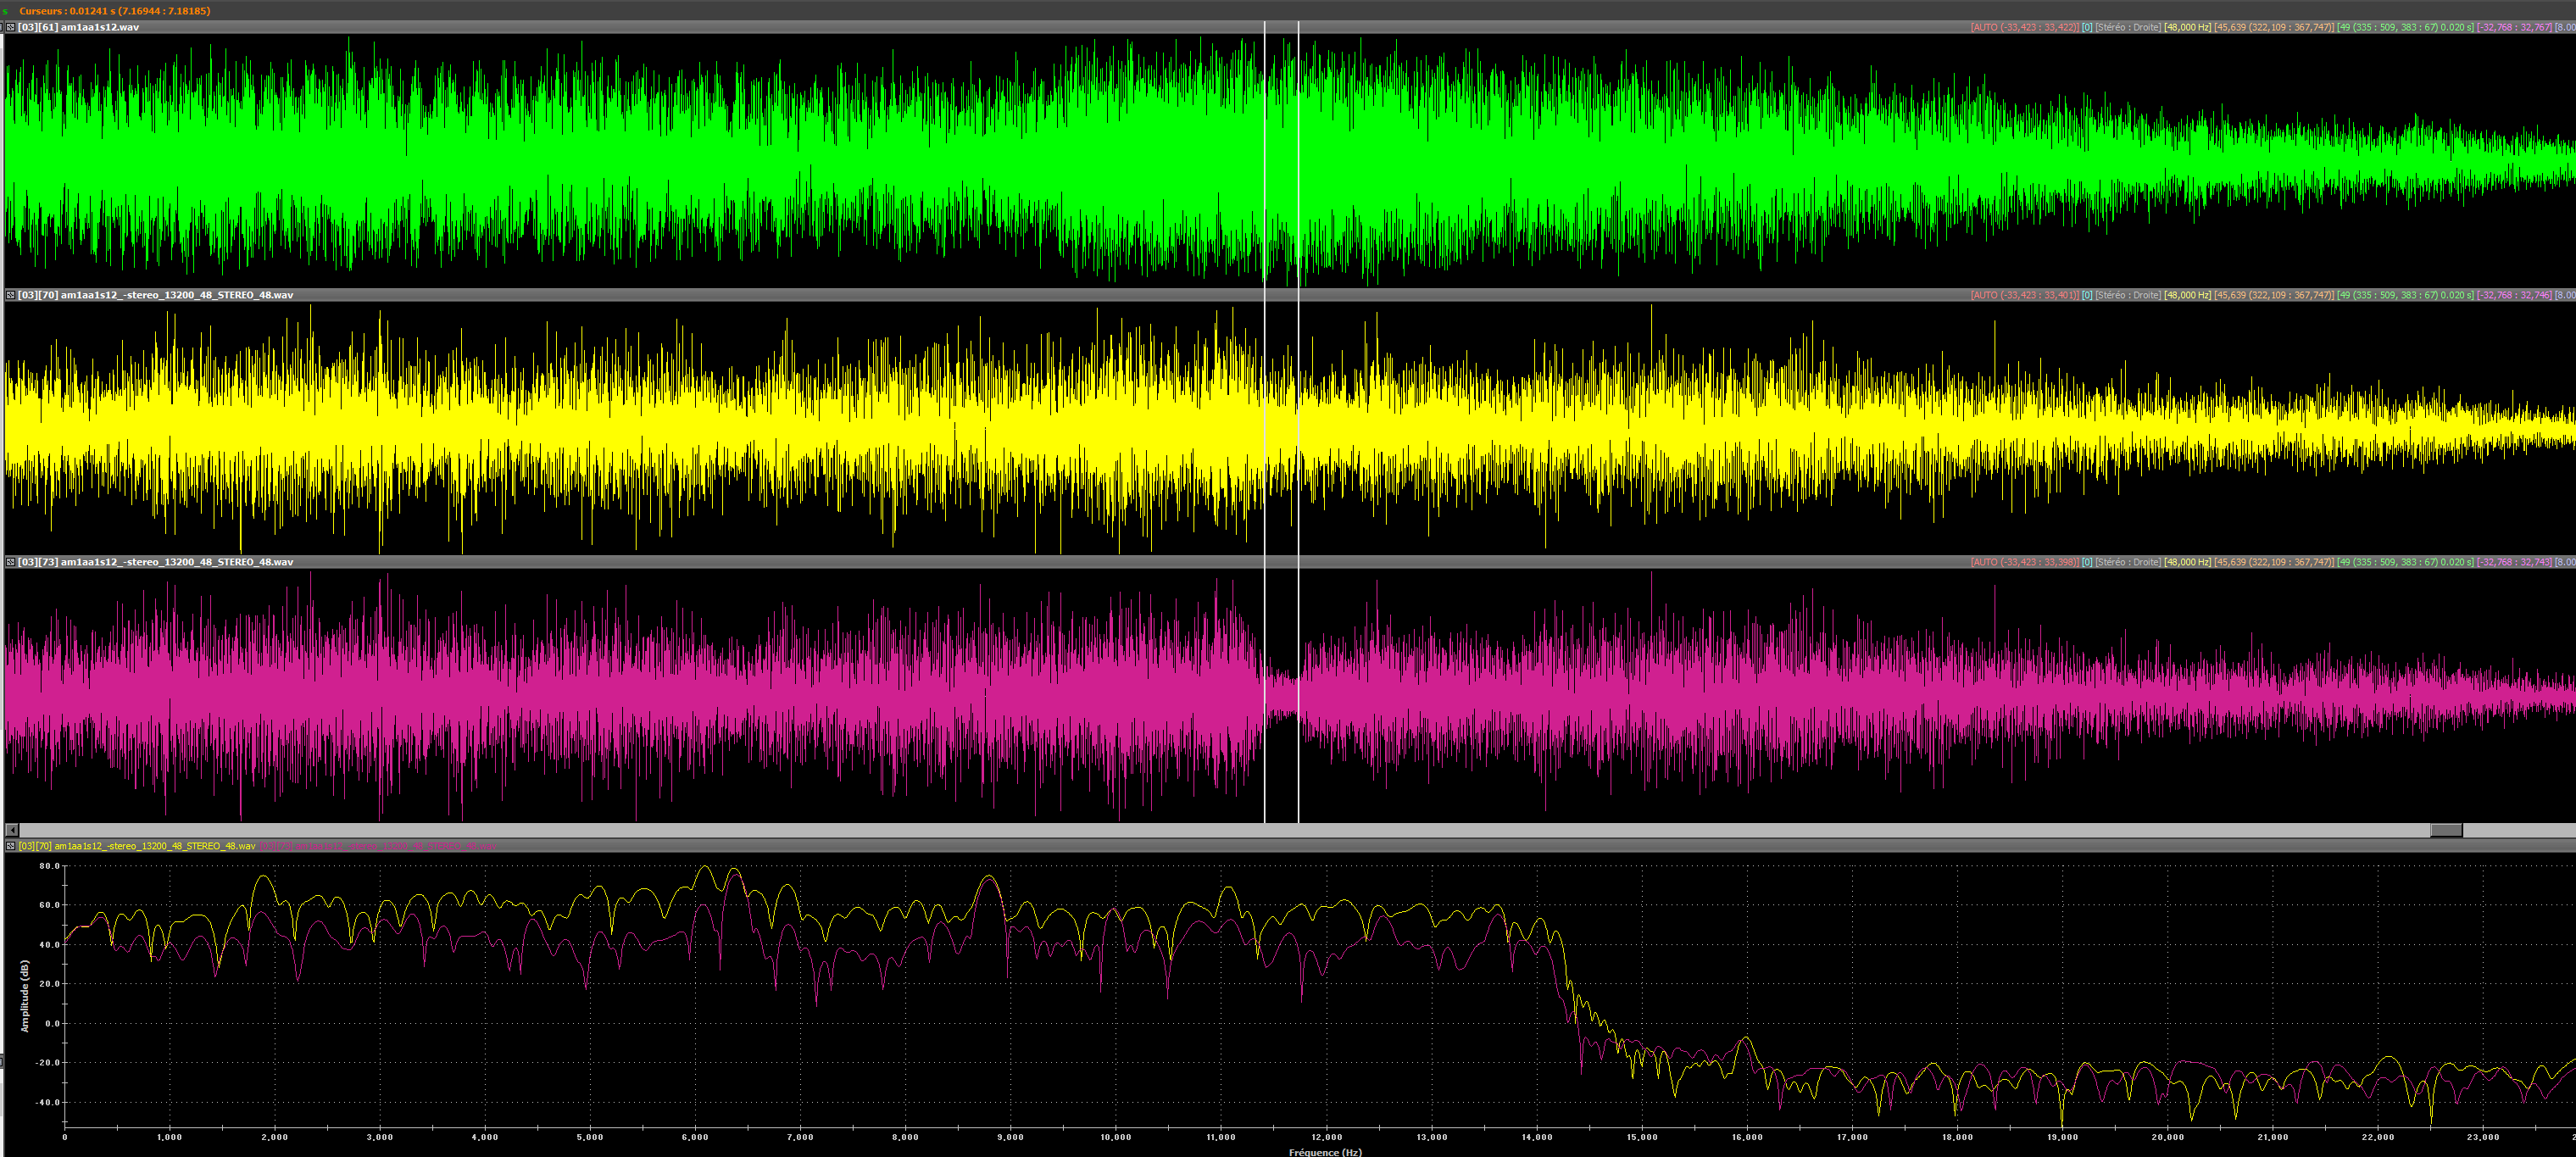The height and width of the screenshot is (1157, 2576).
Task: Click the icon on the spectrum panel header
Action: pos(10,846)
